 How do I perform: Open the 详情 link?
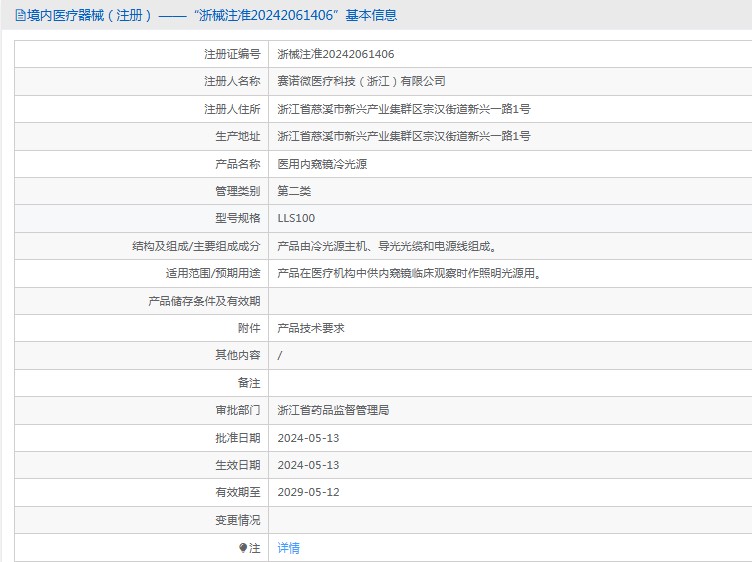[x=289, y=548]
